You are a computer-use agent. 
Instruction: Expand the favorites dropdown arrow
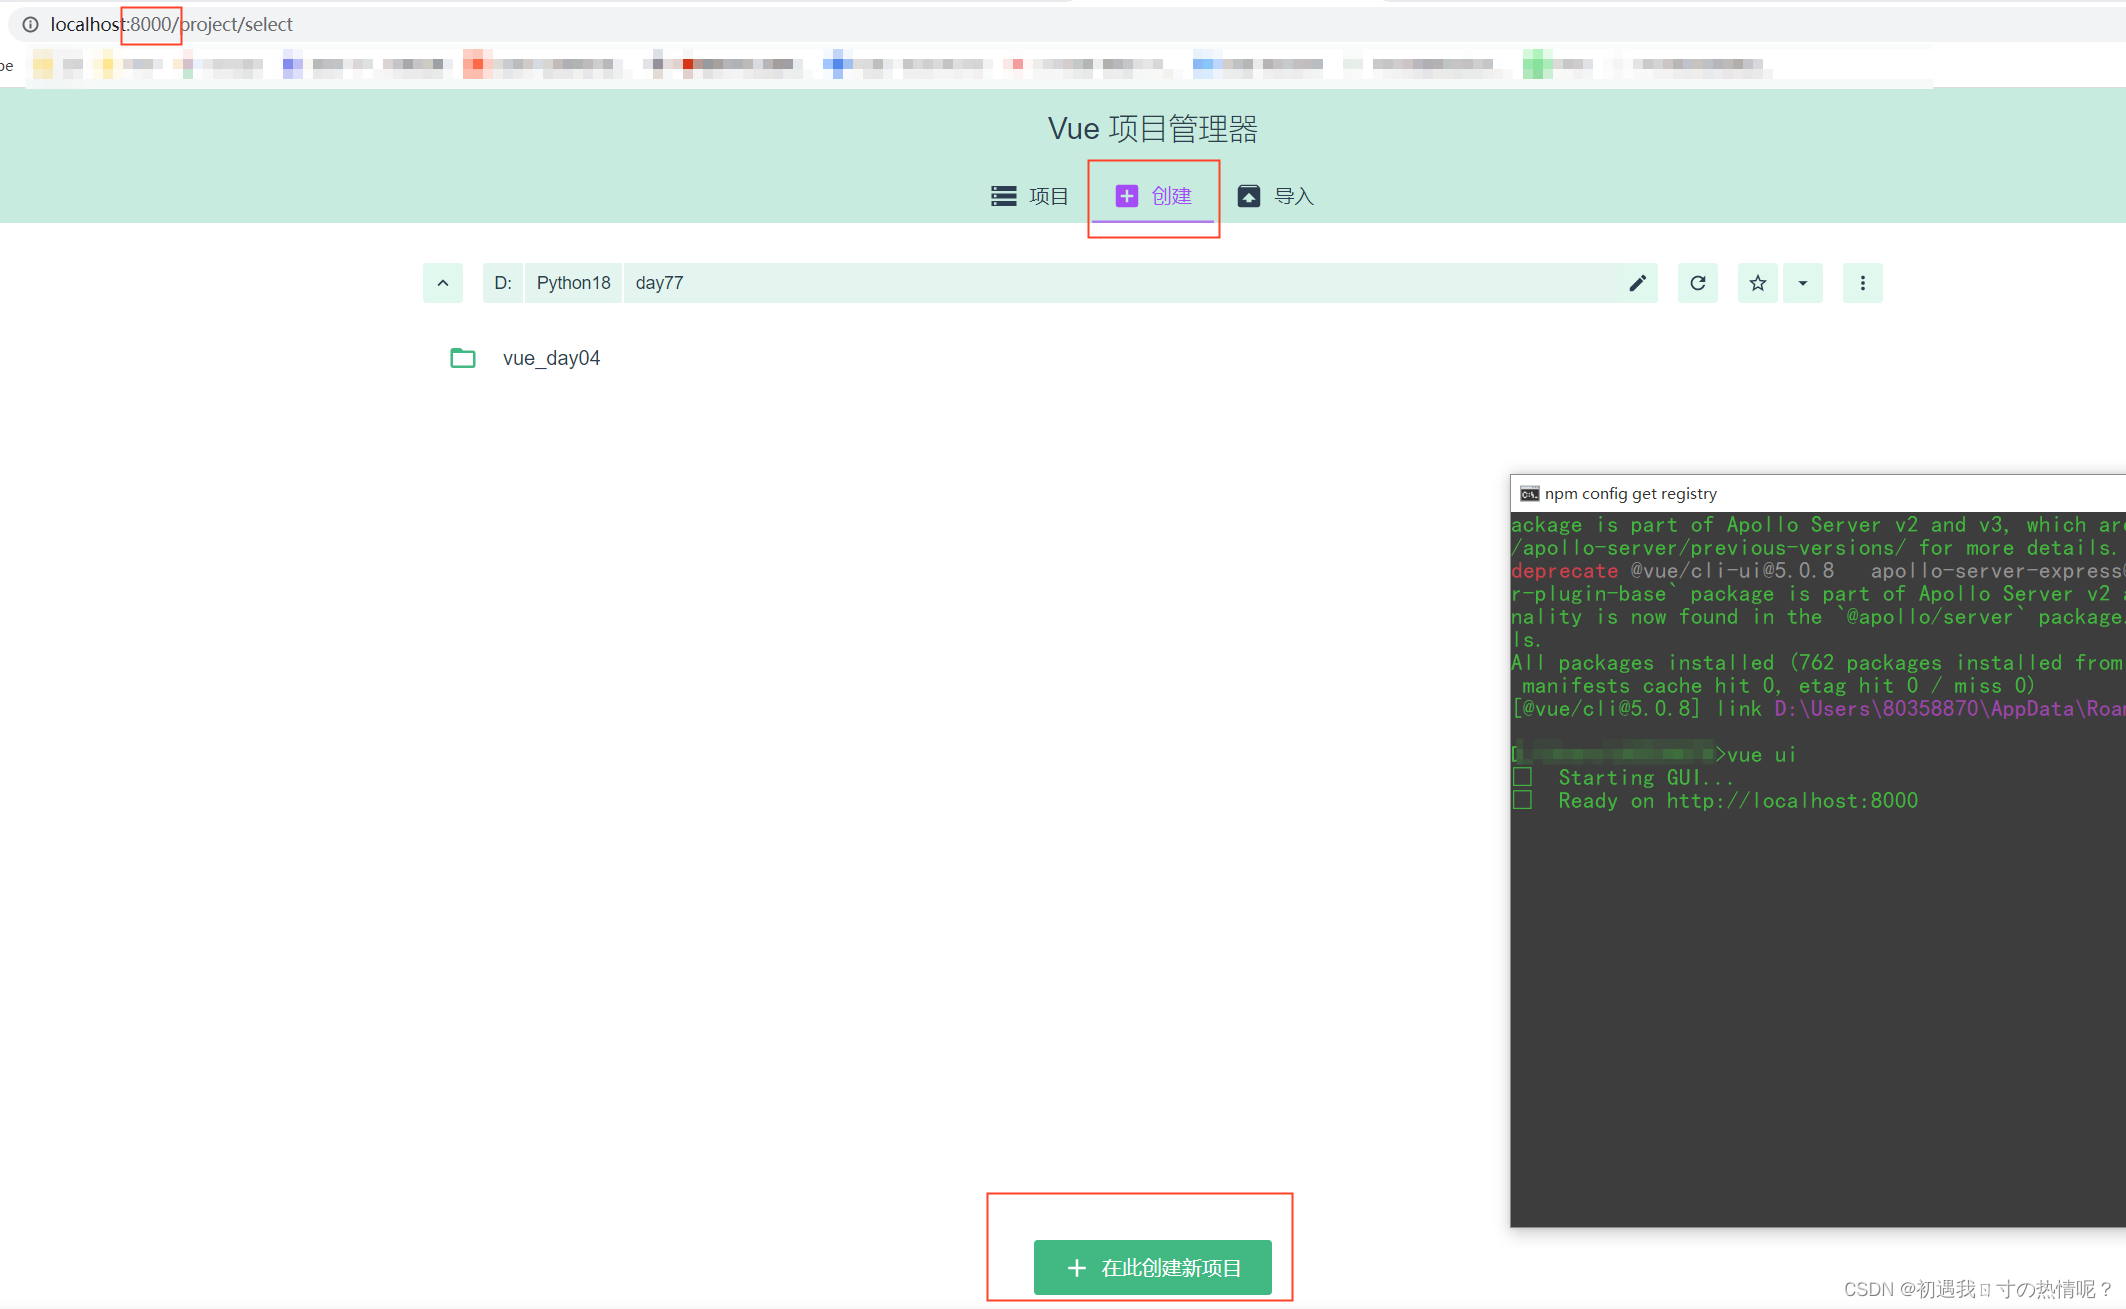tap(1803, 283)
